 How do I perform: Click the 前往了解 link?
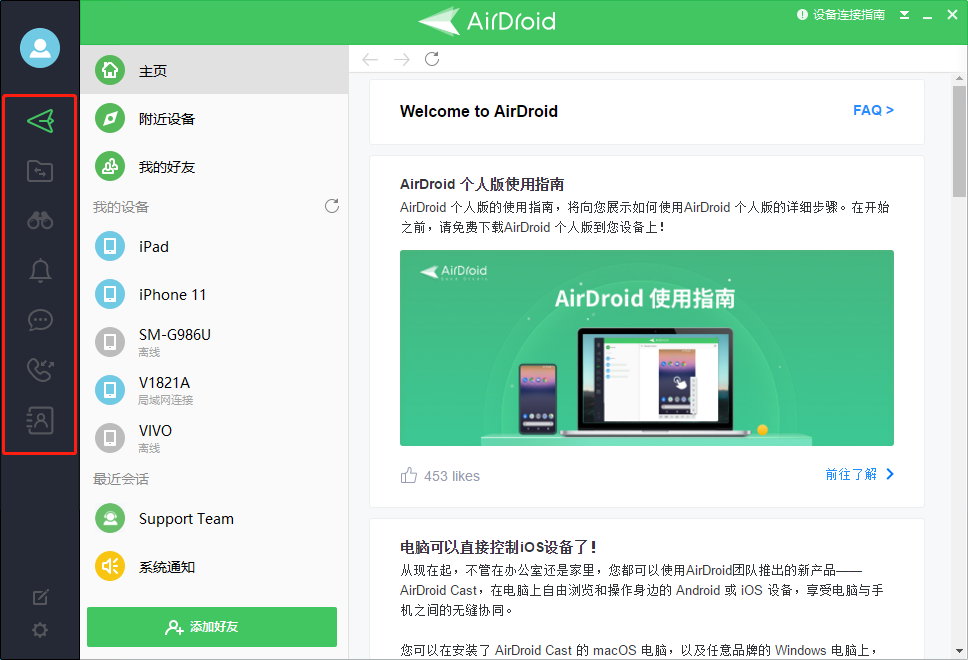859,474
